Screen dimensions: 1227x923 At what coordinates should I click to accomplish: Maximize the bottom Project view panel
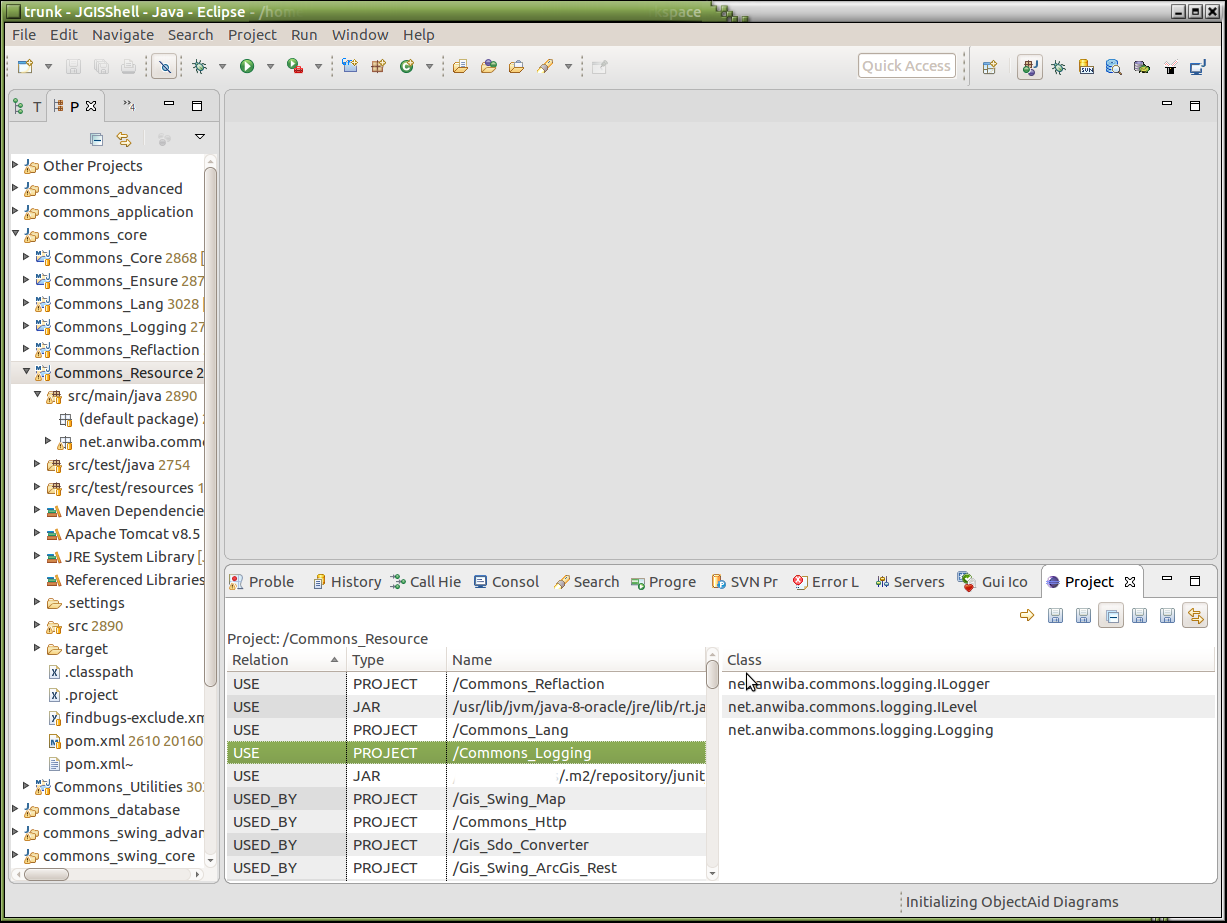click(1194, 581)
